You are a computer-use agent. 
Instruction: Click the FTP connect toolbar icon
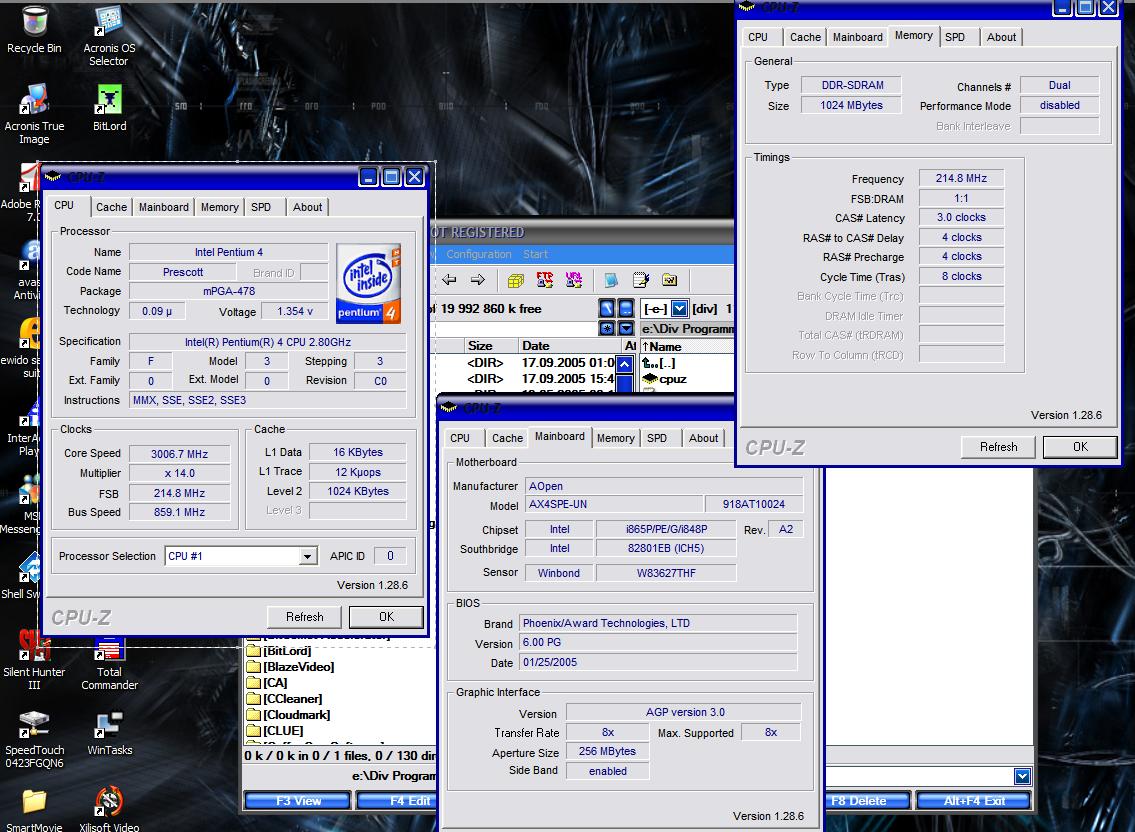pyautogui.click(x=544, y=280)
